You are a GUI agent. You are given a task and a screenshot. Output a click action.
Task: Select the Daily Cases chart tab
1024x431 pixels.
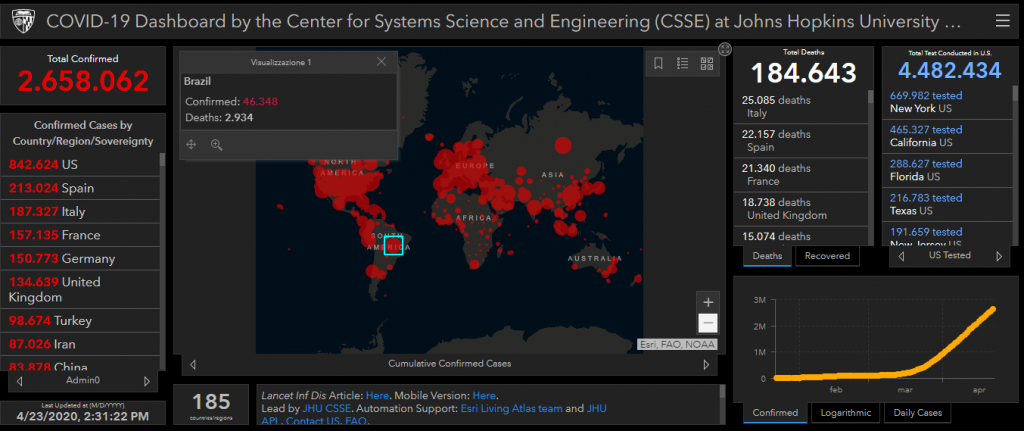918,413
